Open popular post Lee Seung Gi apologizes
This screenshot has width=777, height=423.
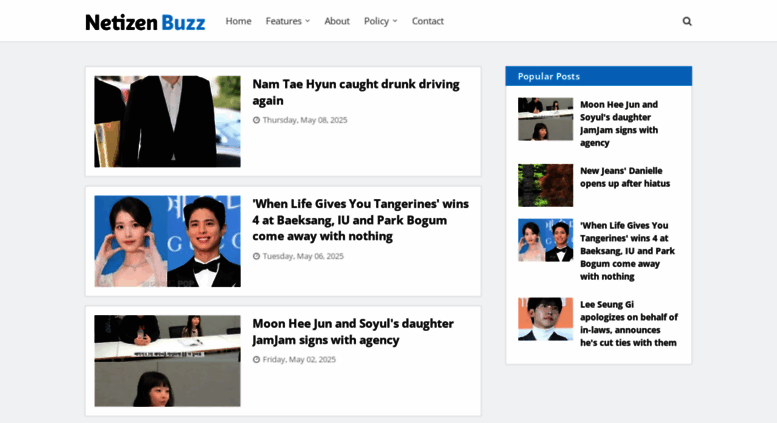(x=629, y=323)
